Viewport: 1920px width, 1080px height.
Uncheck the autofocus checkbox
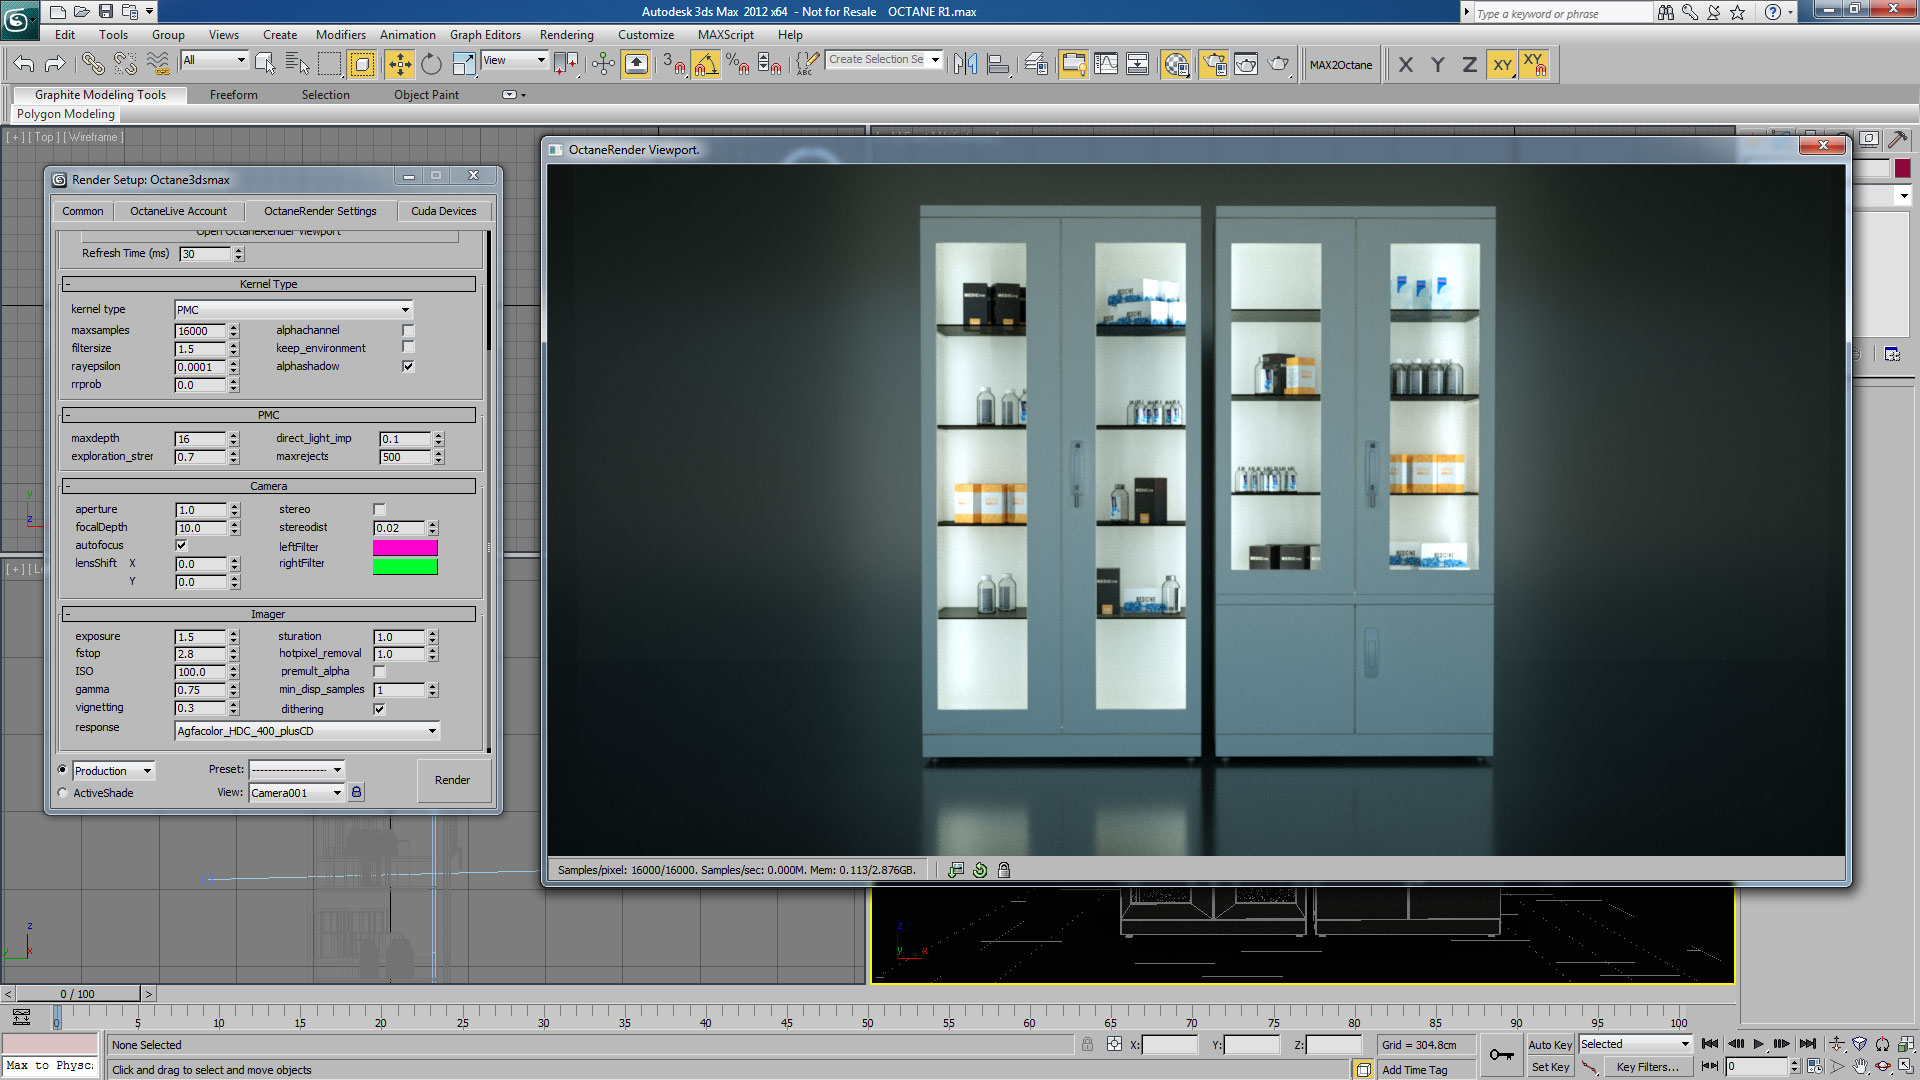click(x=181, y=545)
